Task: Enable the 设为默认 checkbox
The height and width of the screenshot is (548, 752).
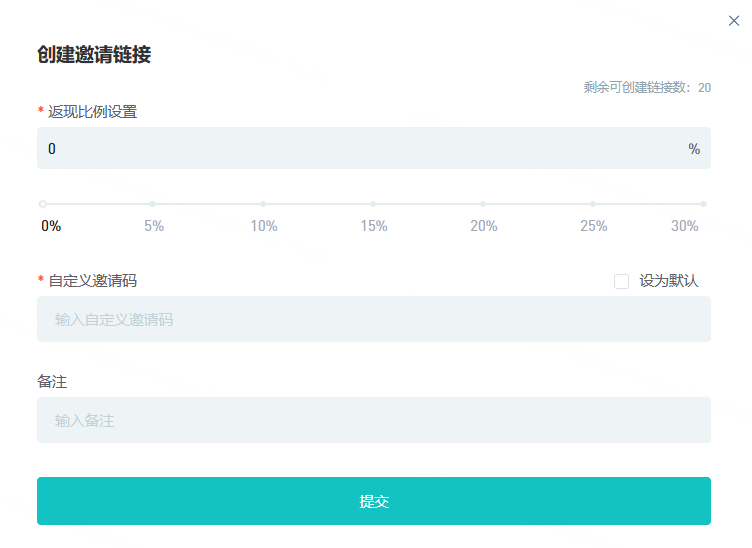Action: click(x=622, y=281)
